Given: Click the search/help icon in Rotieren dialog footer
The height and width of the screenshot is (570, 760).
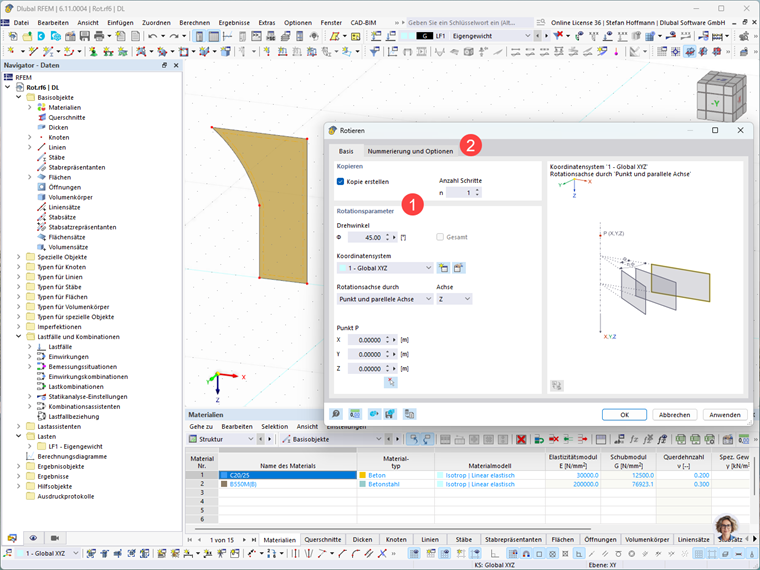Looking at the screenshot, I should 335,414.
